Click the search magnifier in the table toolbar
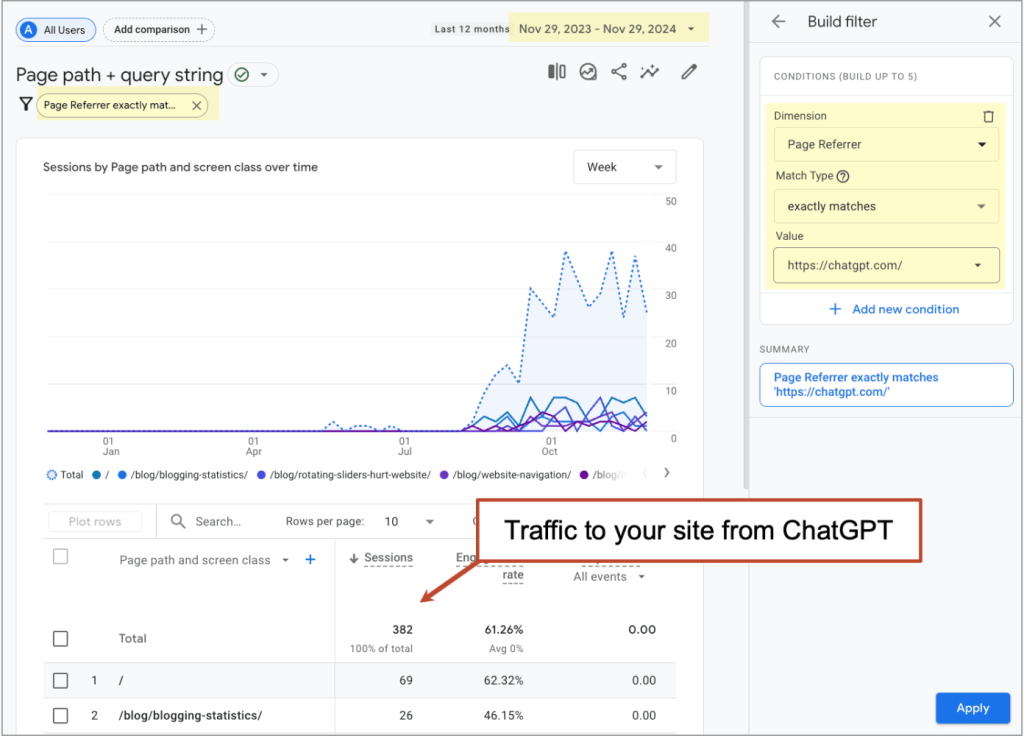Screen dimensions: 1024x736 pyautogui.click(x=177, y=521)
